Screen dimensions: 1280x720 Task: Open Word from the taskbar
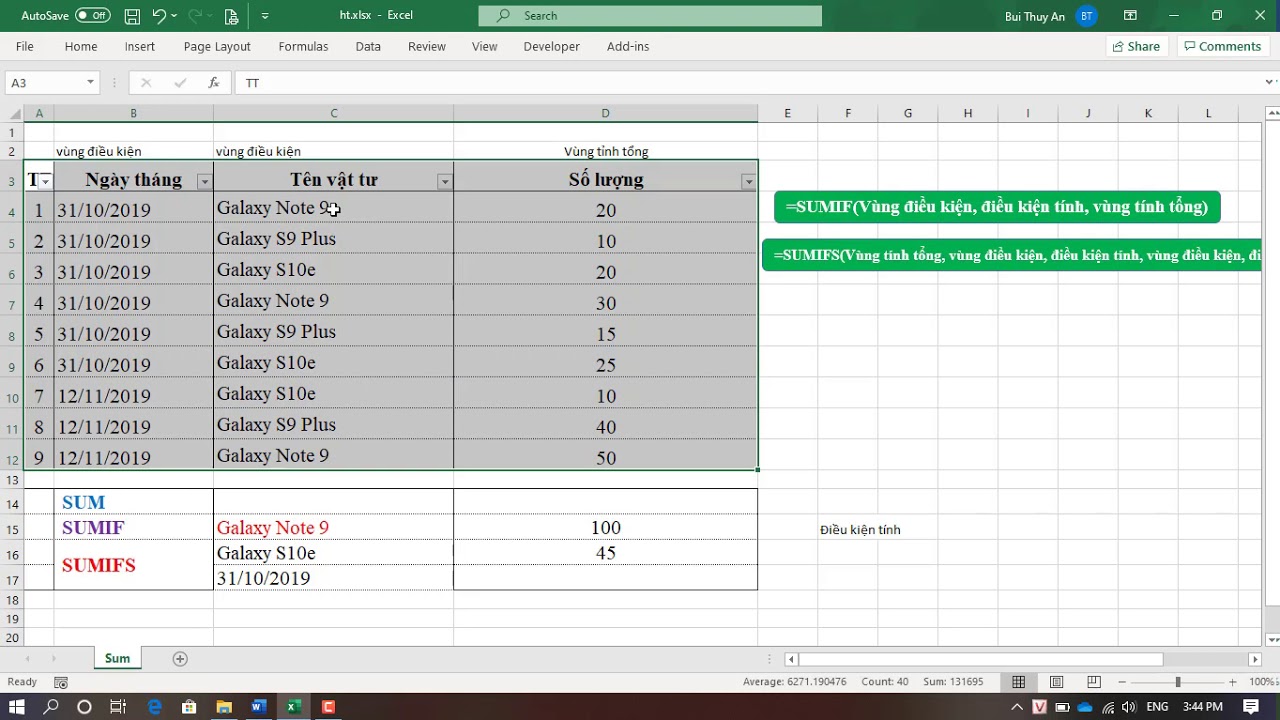click(258, 707)
